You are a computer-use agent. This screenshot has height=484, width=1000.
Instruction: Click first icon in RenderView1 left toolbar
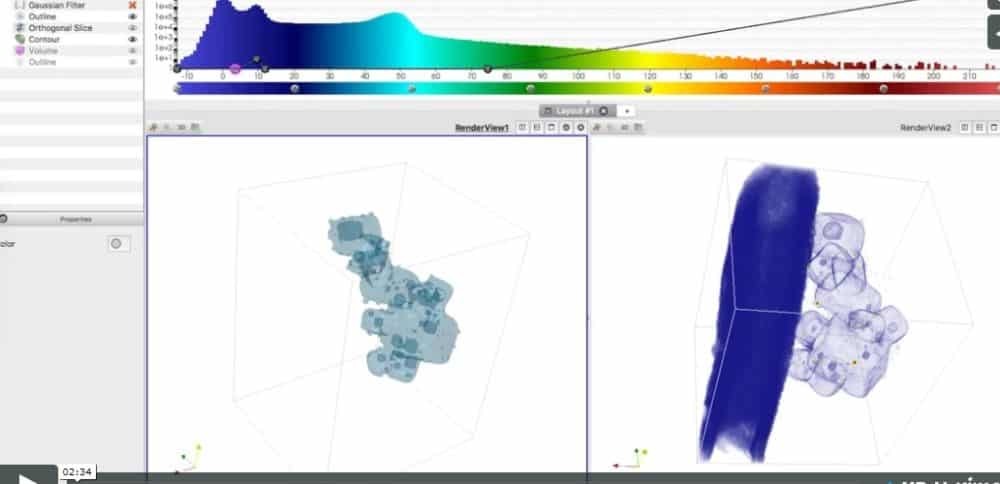pyautogui.click(x=153, y=128)
